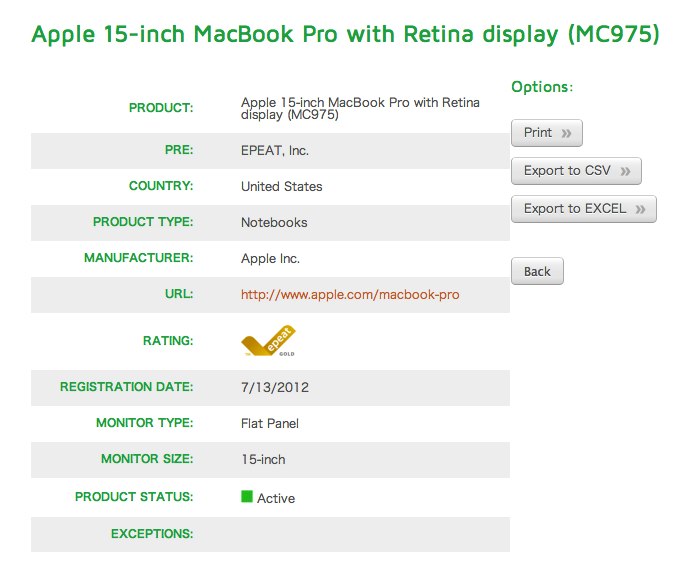Click the registration date 7/13/2012
700x579 pixels.
275,387
